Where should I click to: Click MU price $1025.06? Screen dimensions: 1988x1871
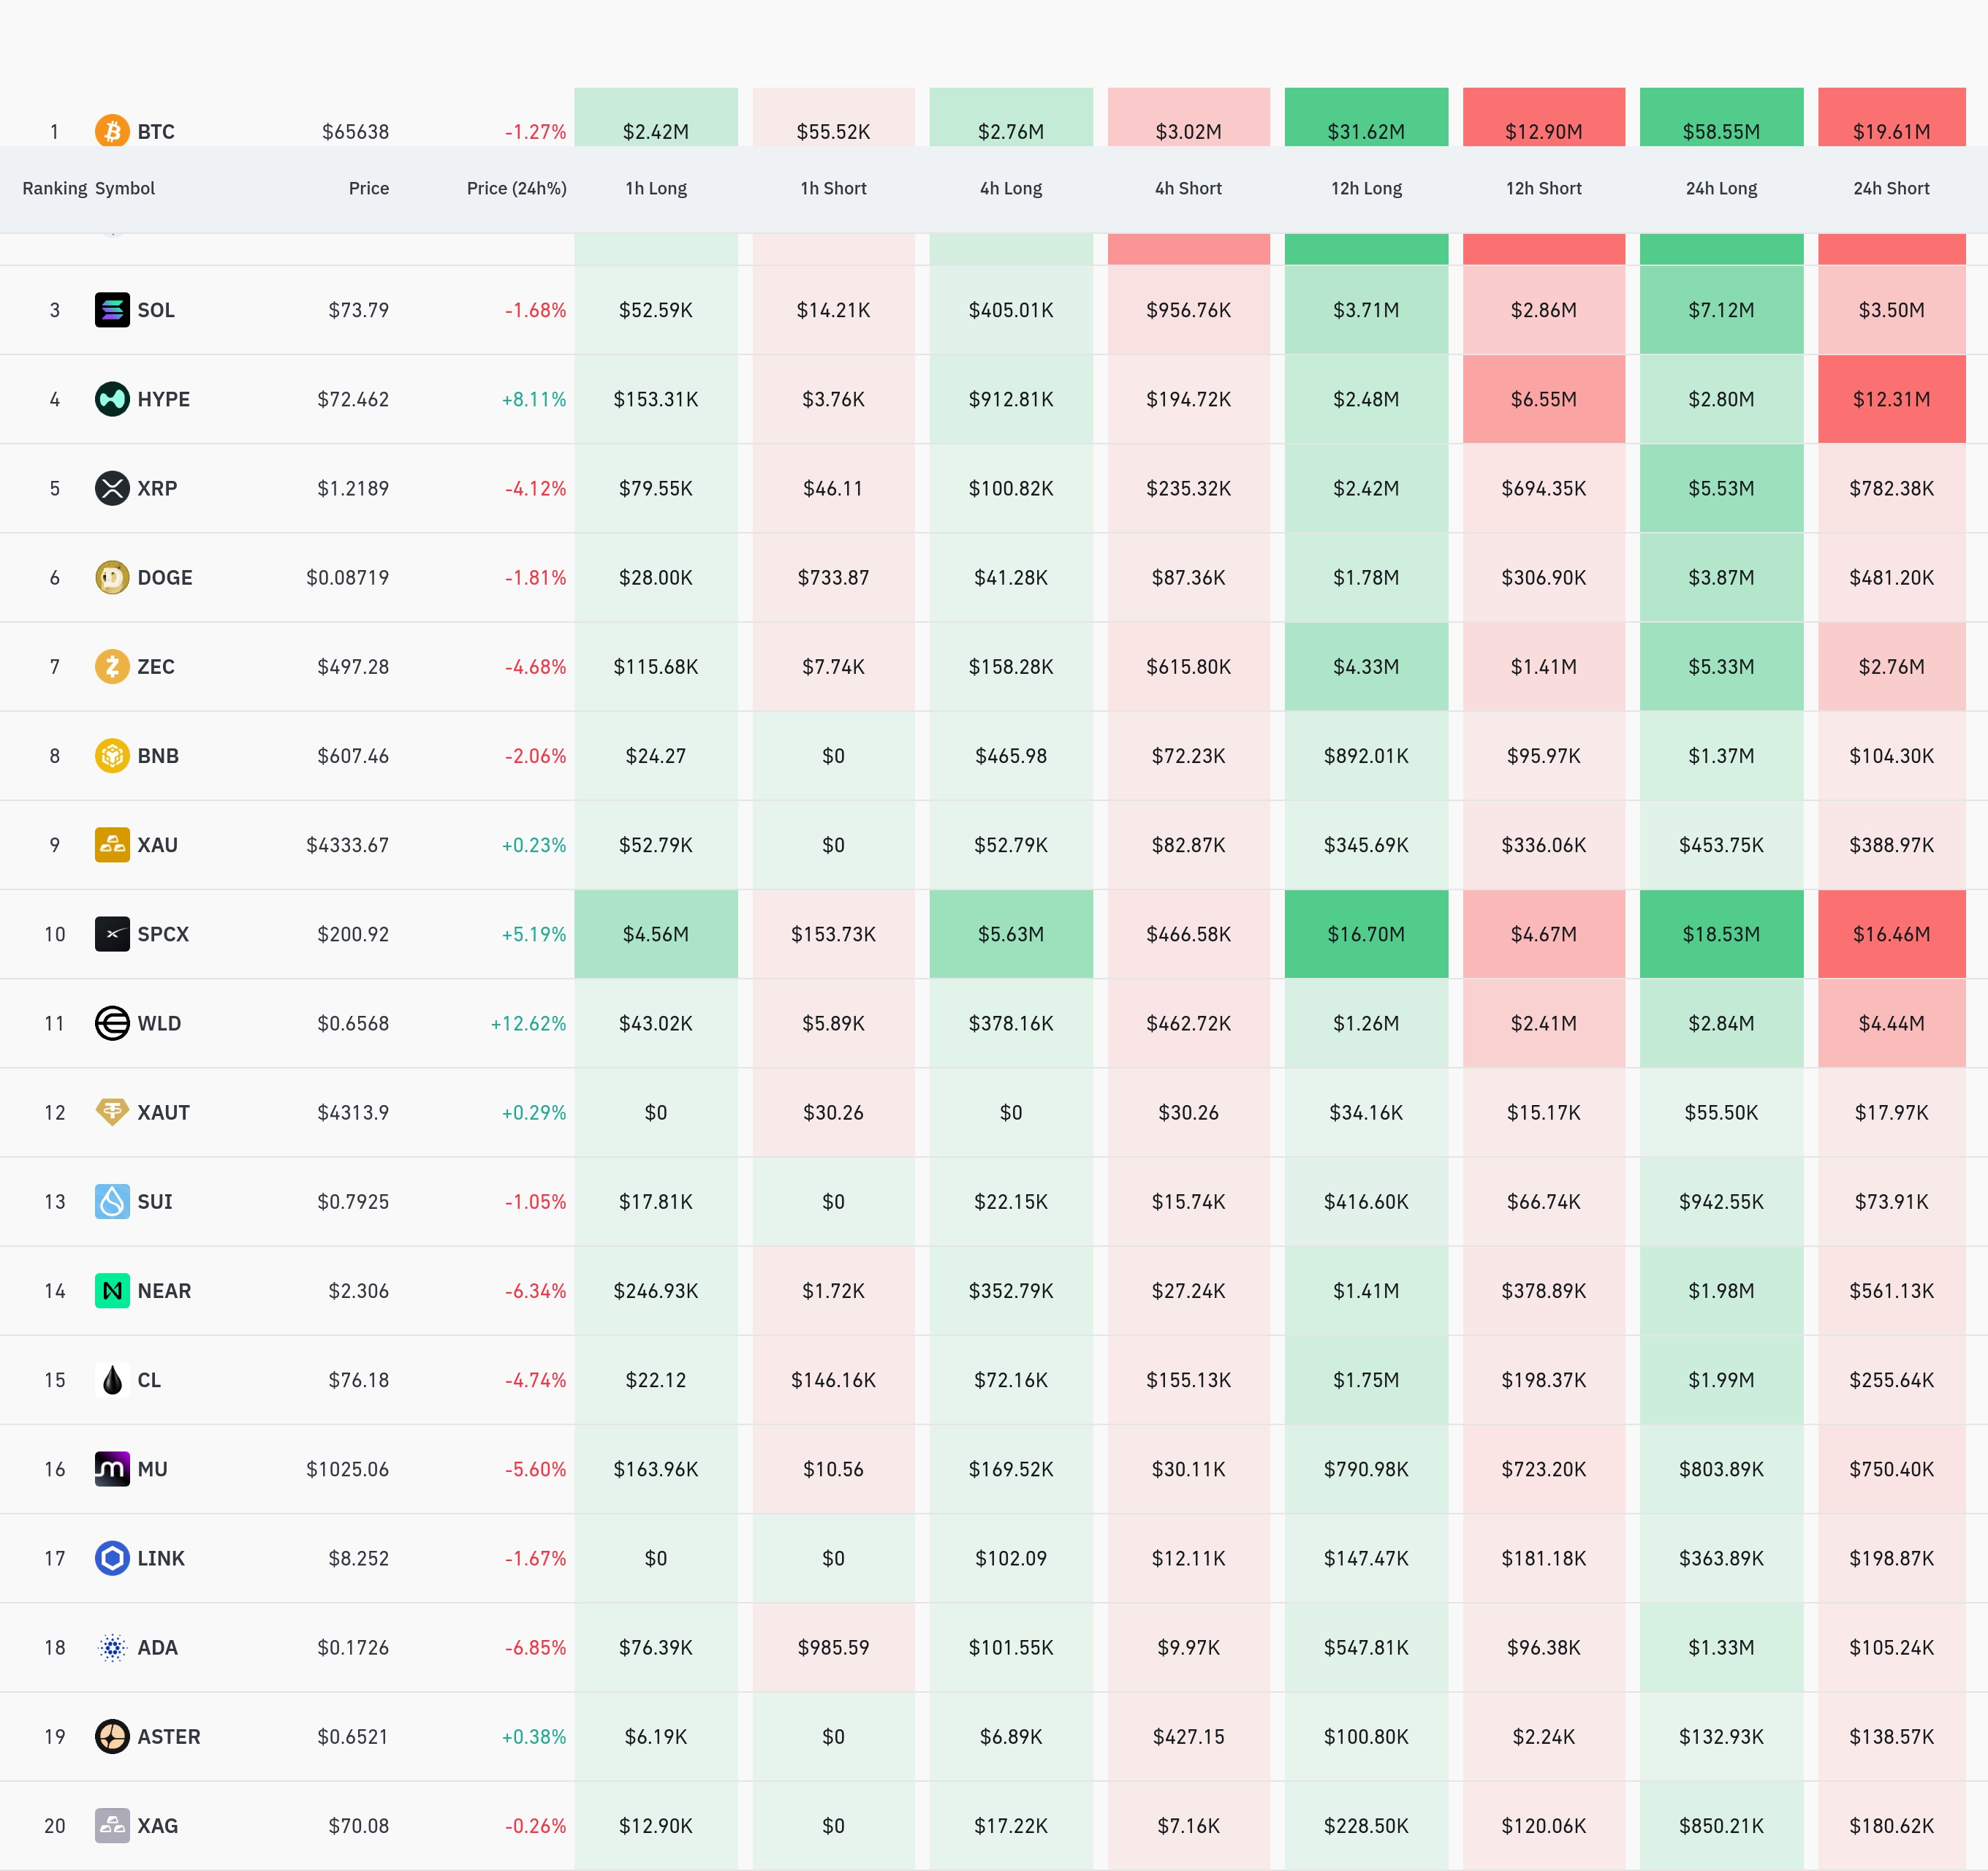pos(347,1469)
